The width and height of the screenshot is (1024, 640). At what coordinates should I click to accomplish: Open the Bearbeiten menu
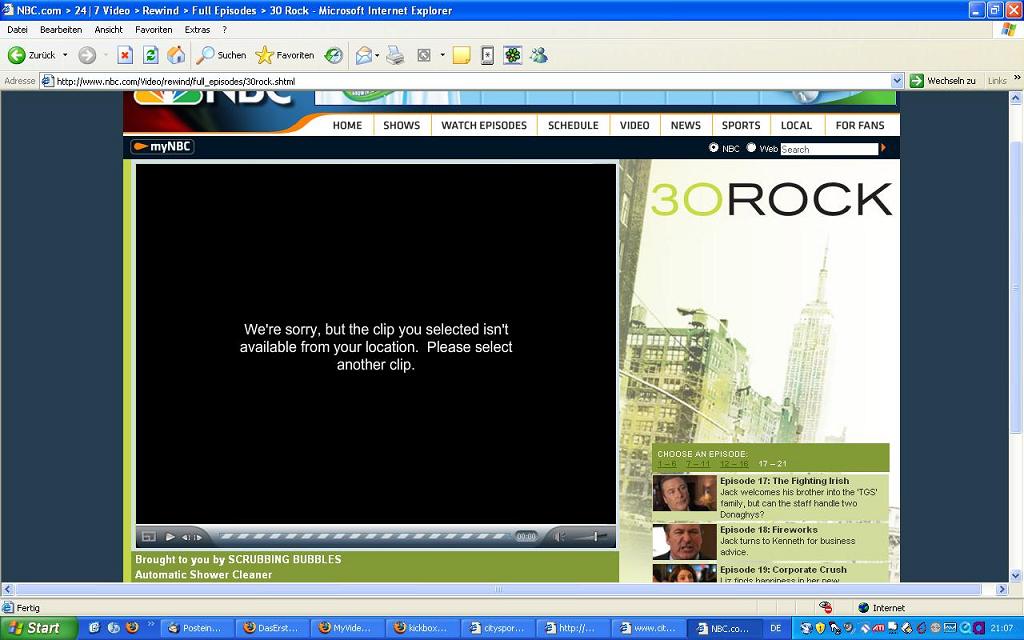pos(61,29)
